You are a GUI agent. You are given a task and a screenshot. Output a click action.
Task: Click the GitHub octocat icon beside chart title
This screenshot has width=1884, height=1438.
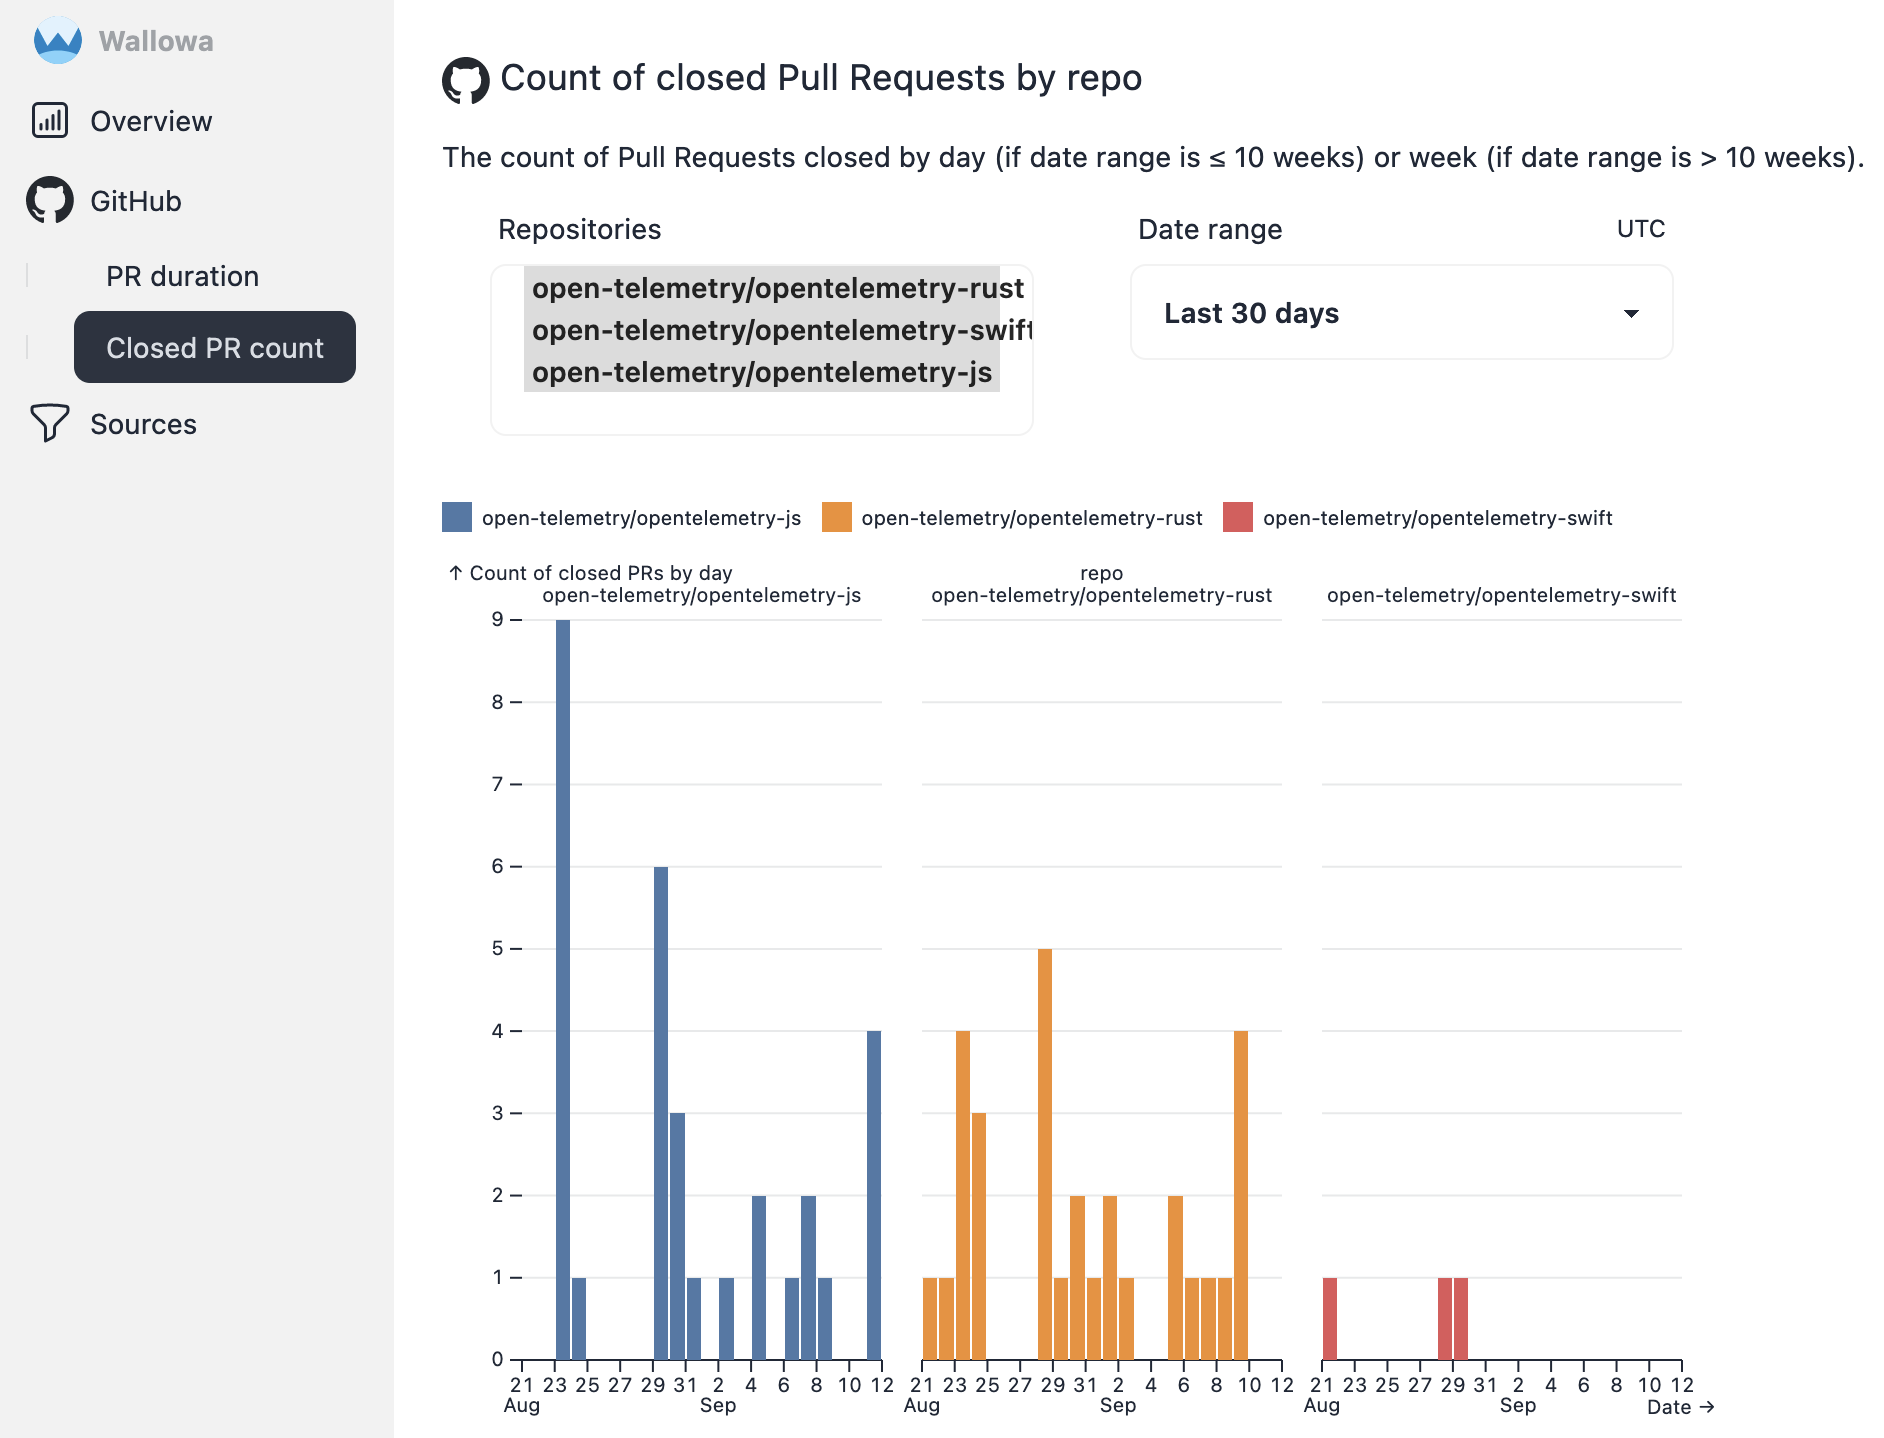(464, 77)
